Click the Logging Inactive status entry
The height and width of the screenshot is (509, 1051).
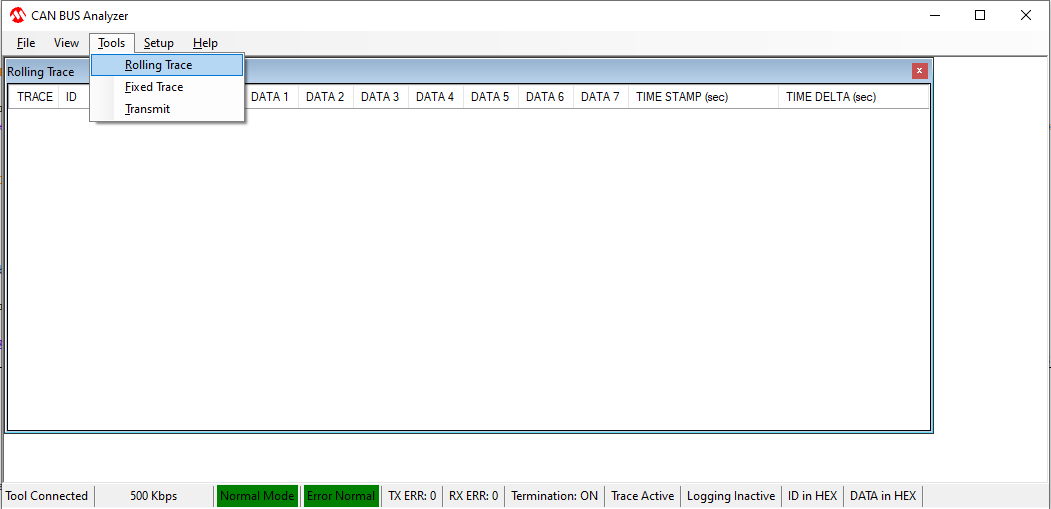pyautogui.click(x=731, y=496)
